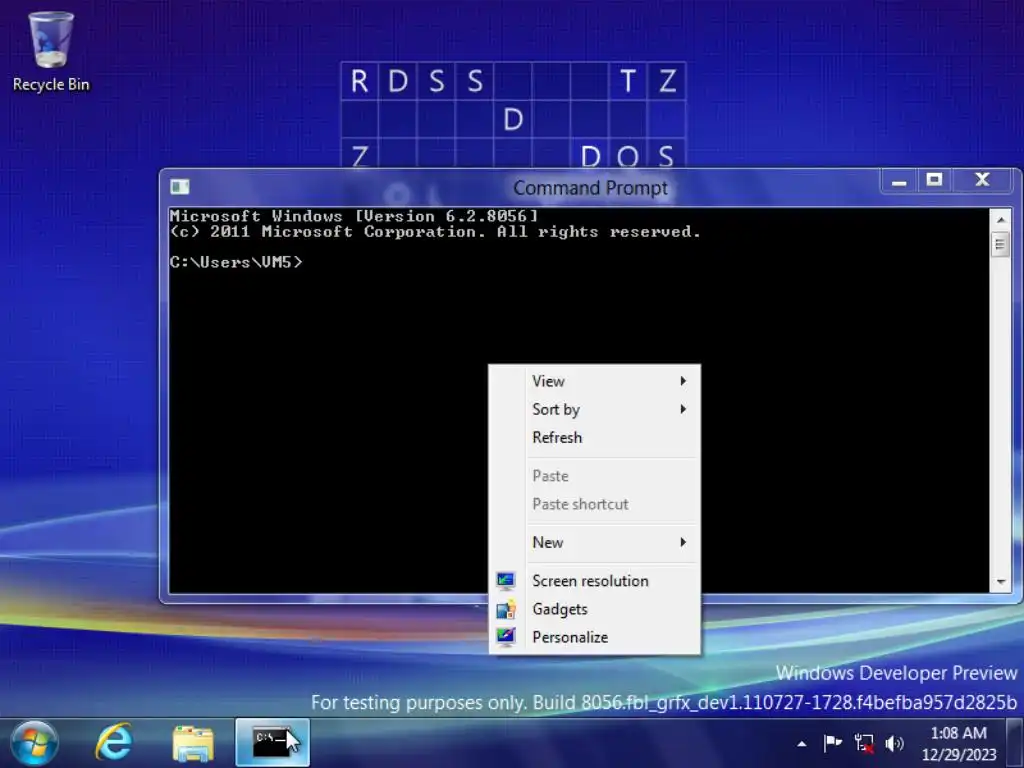Click the Command Prompt title bar text
The image size is (1024, 768).
(590, 188)
